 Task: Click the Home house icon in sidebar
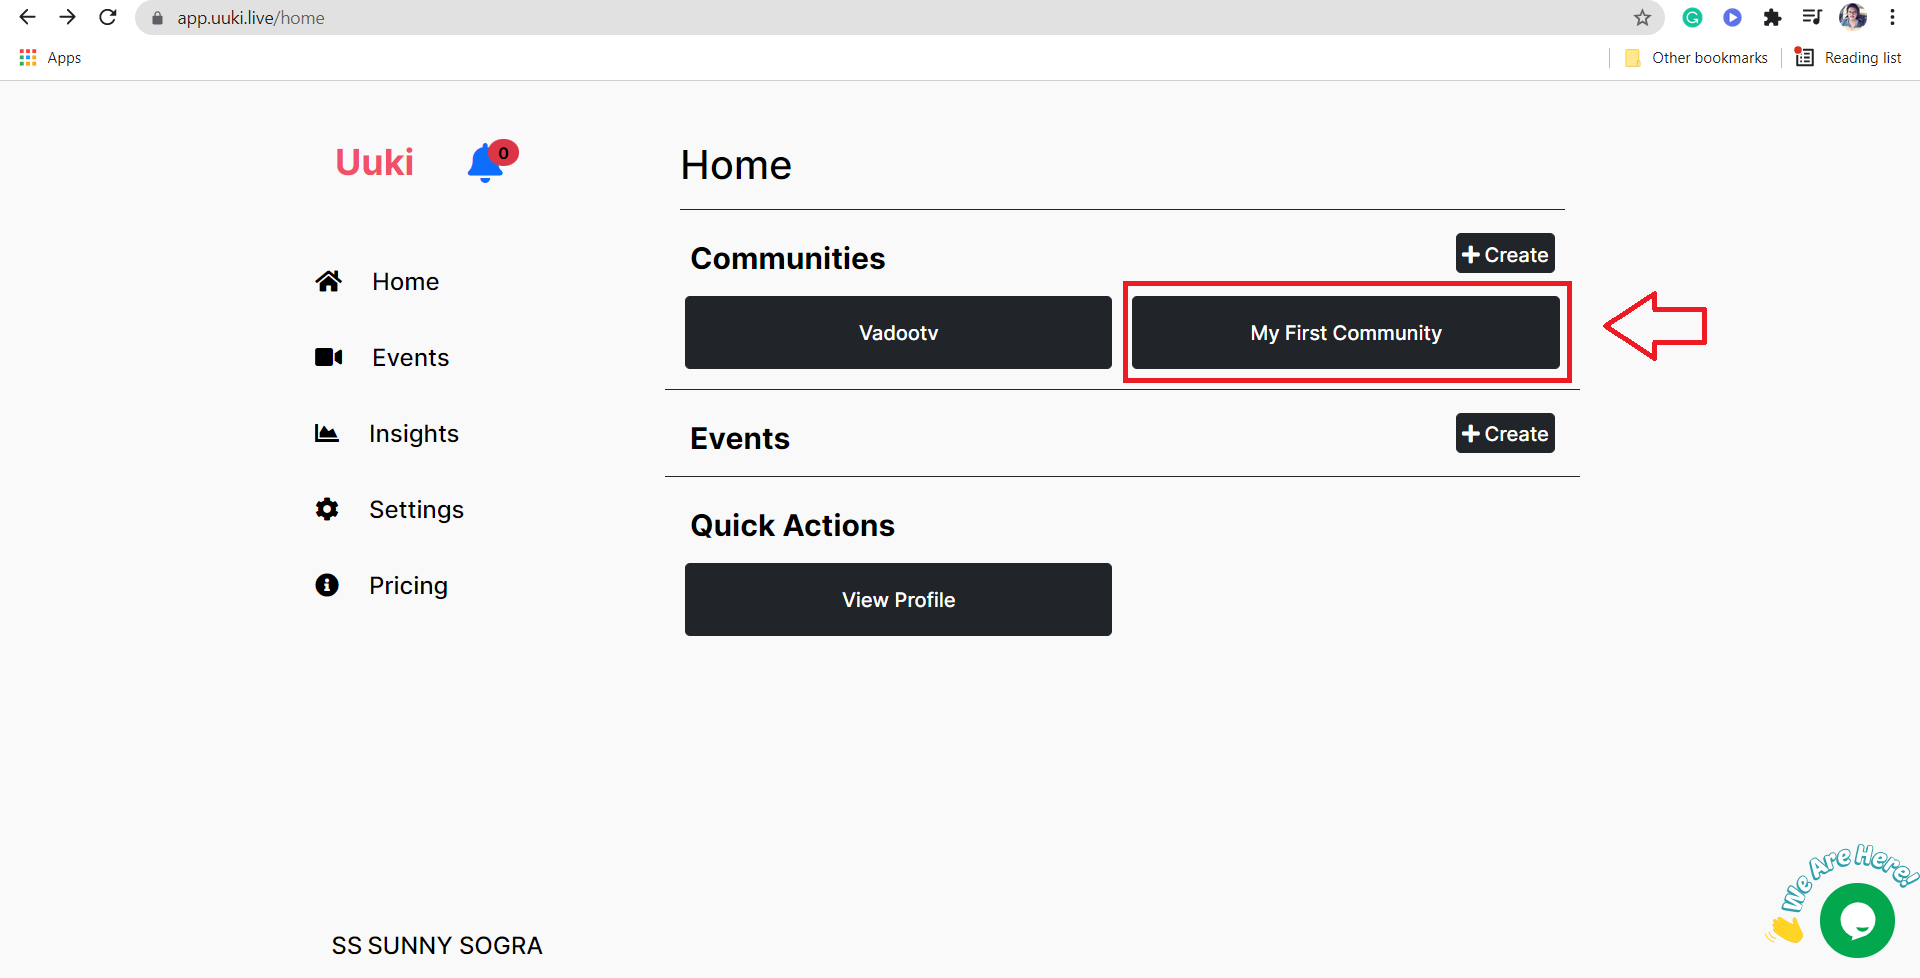(x=328, y=281)
